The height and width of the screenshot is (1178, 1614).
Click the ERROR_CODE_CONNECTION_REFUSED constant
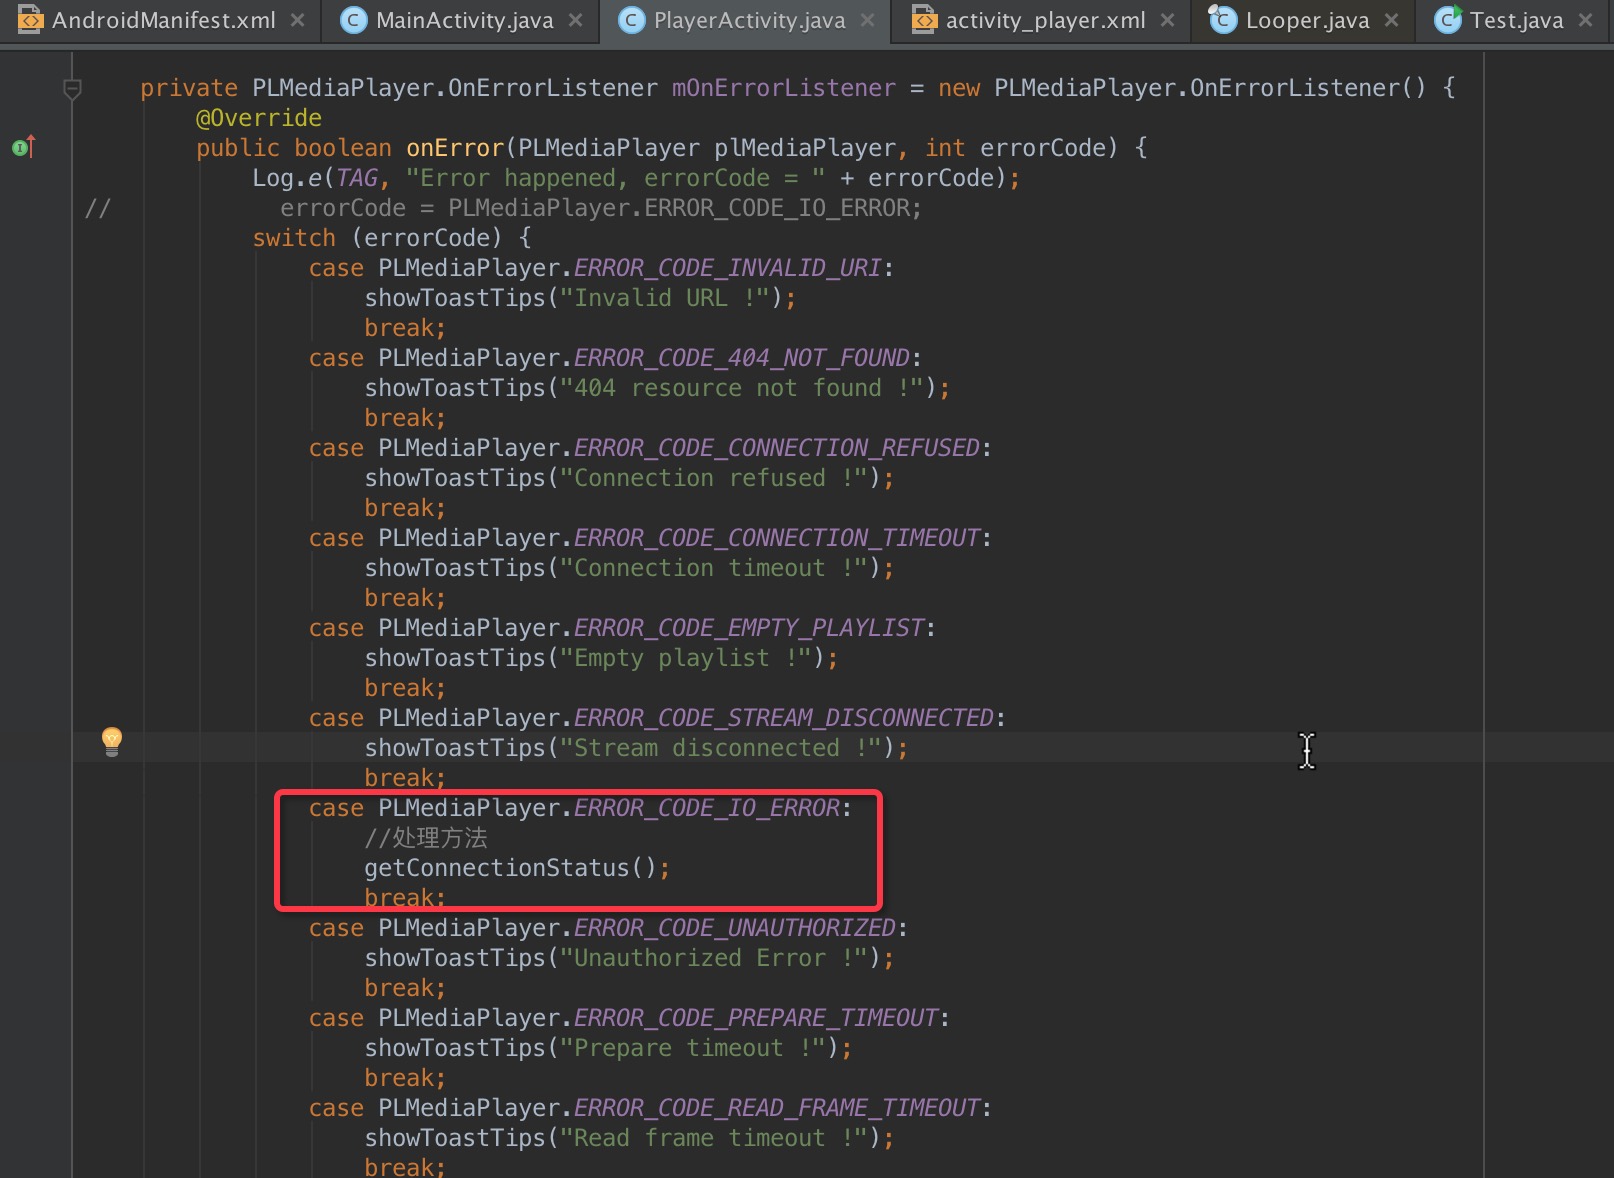pyautogui.click(x=777, y=448)
